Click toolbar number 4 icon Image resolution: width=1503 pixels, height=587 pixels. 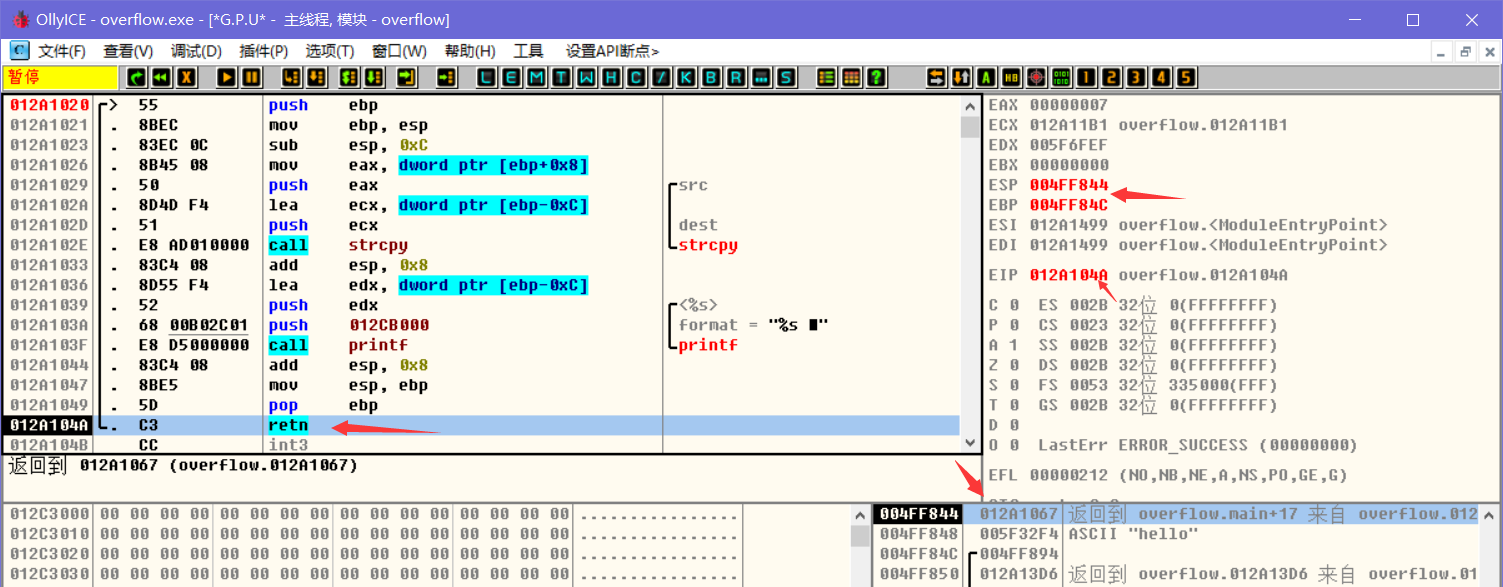tap(1162, 77)
